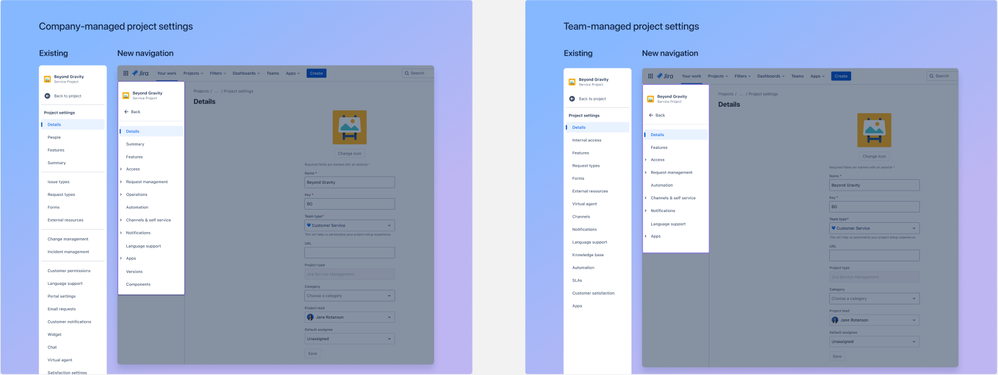Expand Channels & self service in company-managed navigation
998x375 pixels.
coord(121,220)
